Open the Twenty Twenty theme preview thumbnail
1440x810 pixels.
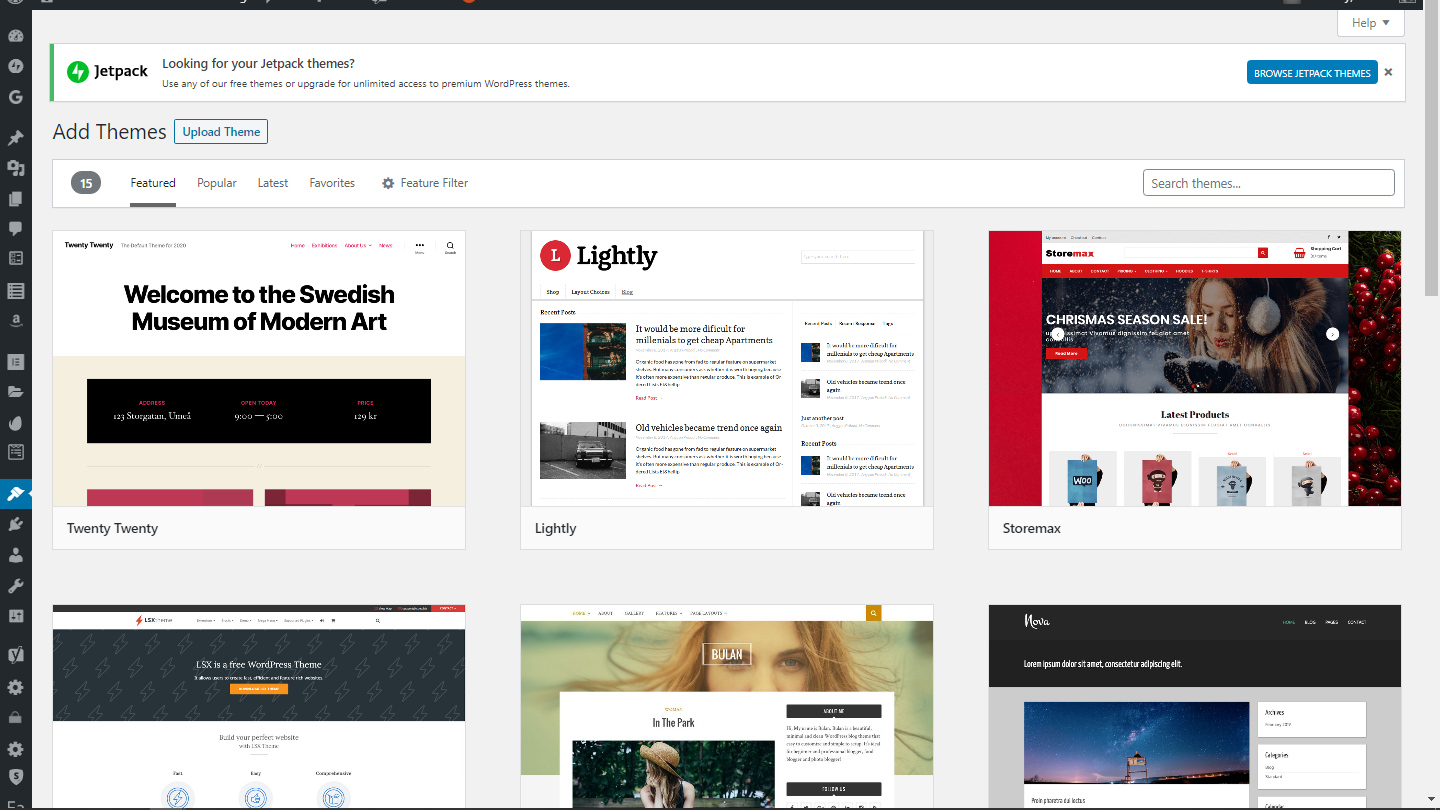coord(259,369)
